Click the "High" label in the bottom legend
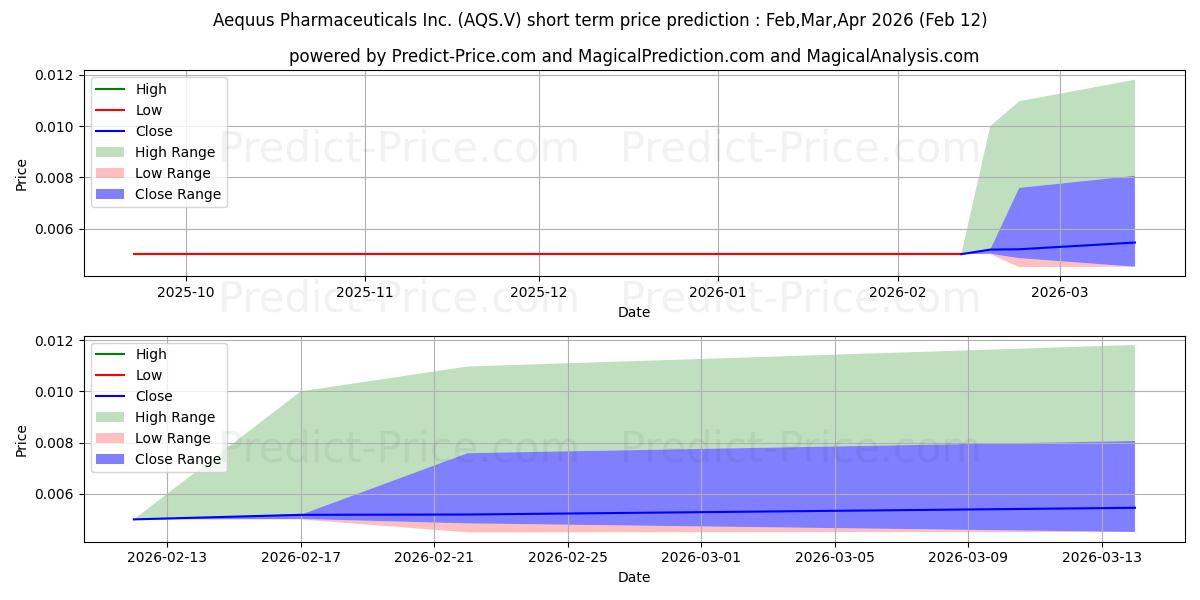Viewport: 1200px width, 600px height. pyautogui.click(x=151, y=354)
